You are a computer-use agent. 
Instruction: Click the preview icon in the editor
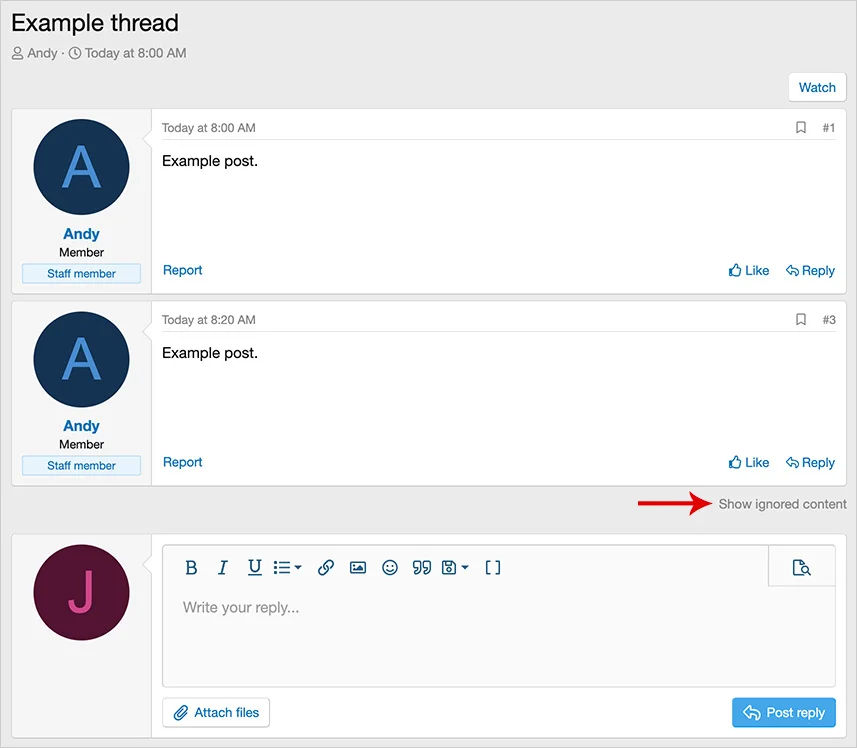tap(801, 567)
